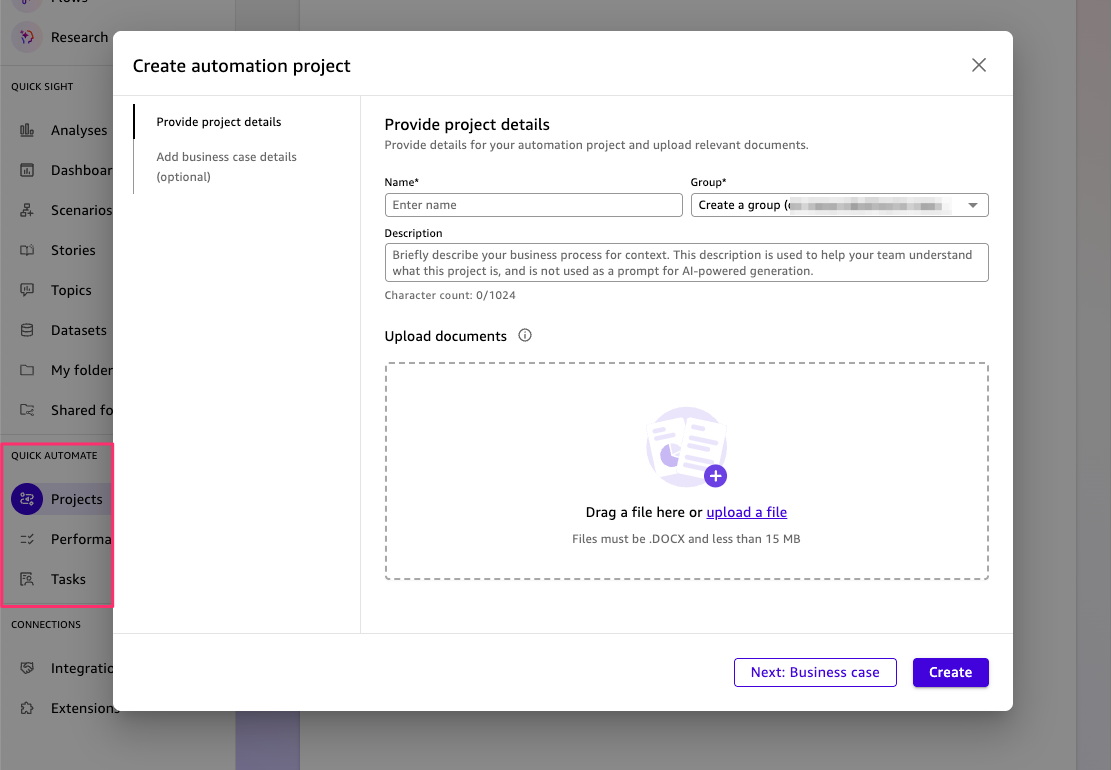This screenshot has width=1111, height=770.
Task: Close the Create automation project dialog
Action: click(978, 65)
